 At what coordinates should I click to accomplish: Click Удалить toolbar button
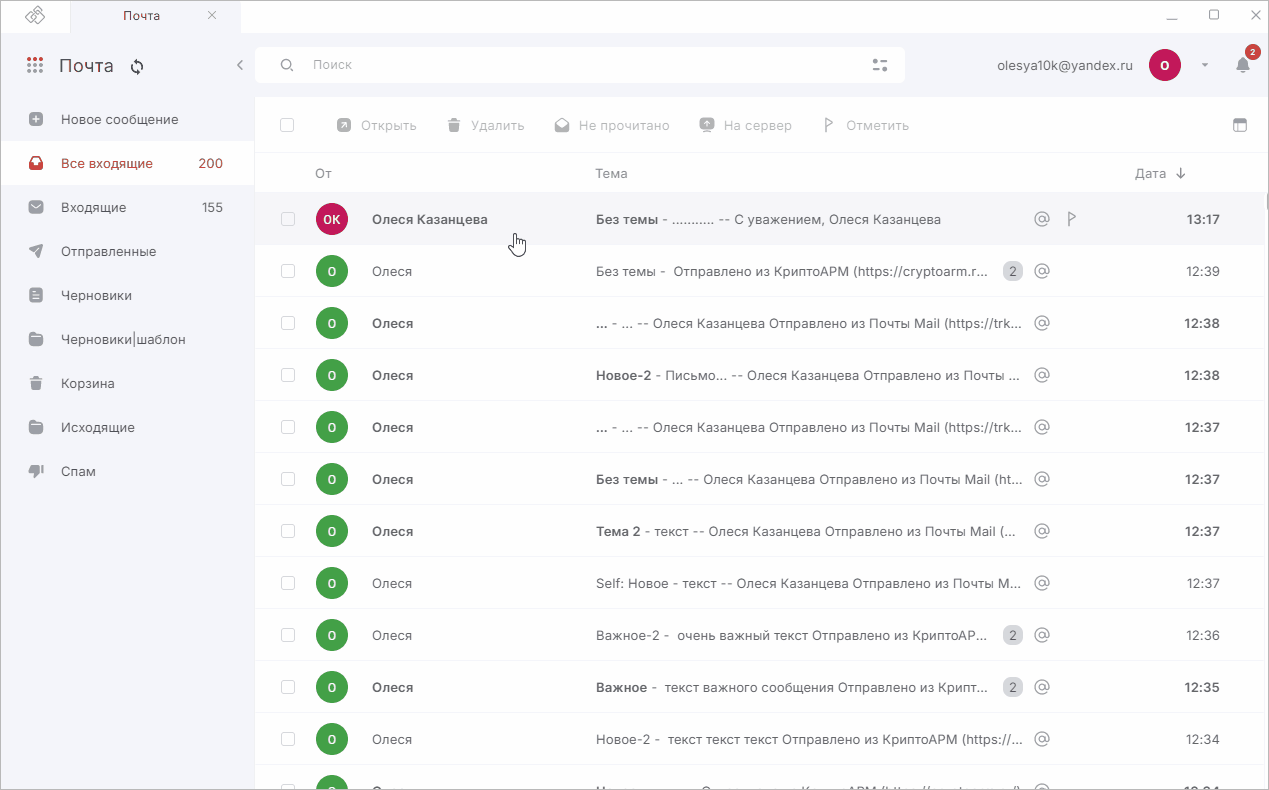(485, 125)
